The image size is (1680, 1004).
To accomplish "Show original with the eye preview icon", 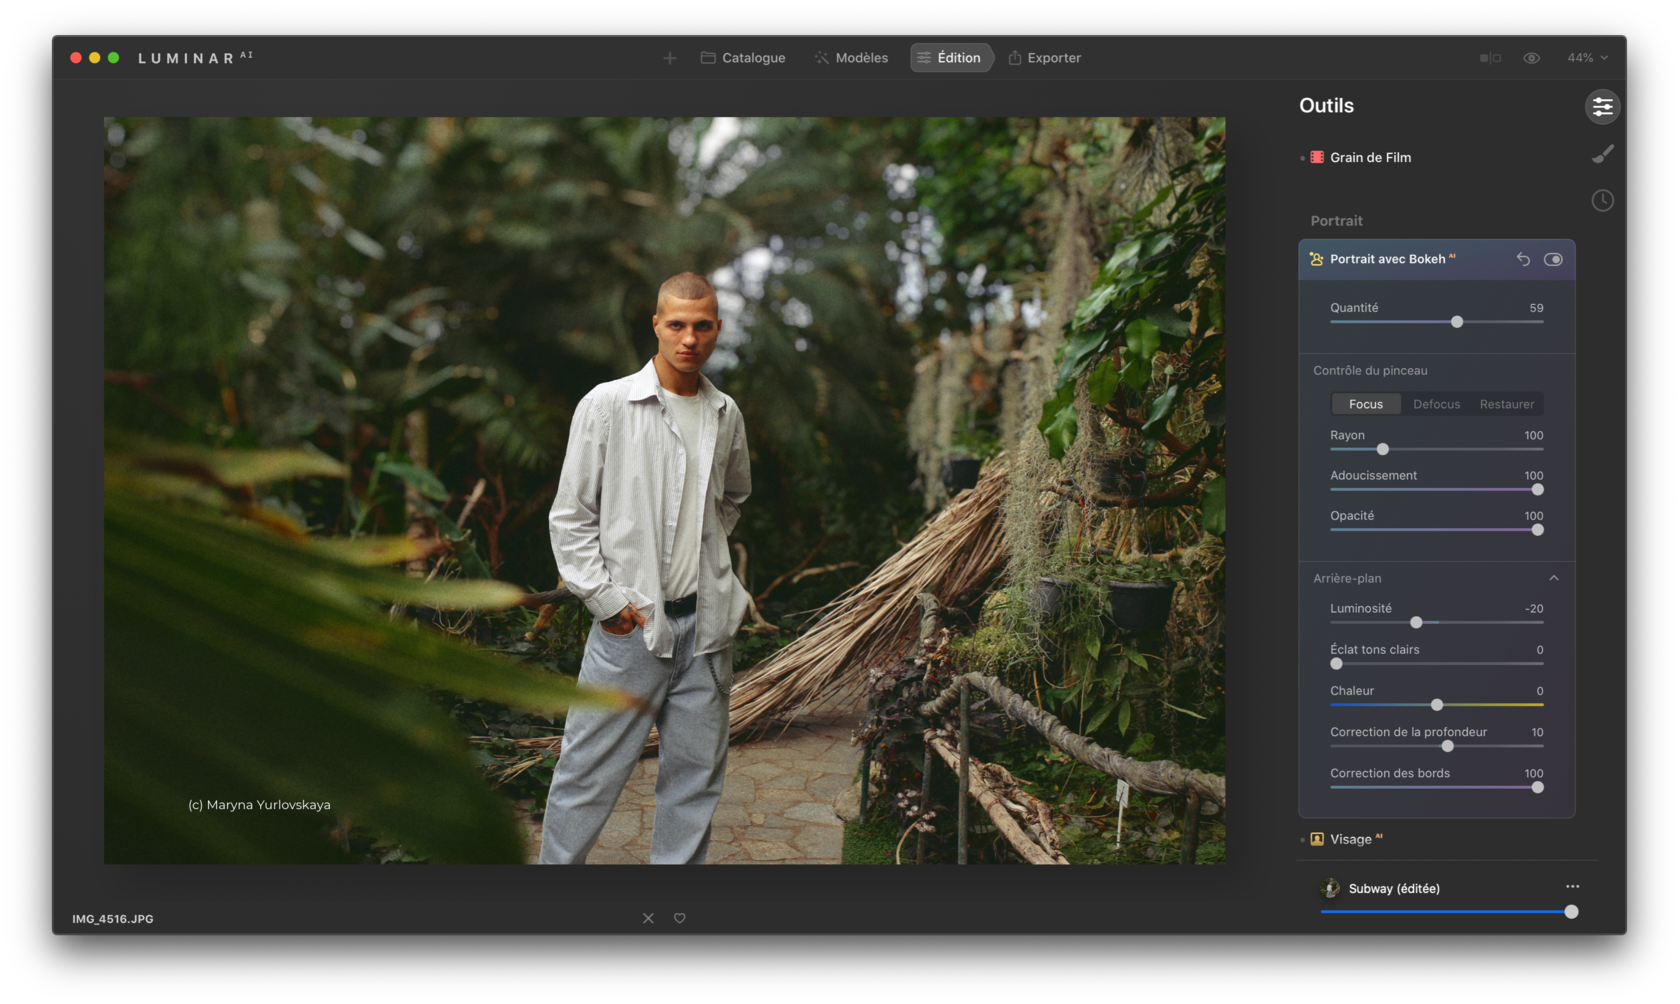I will [x=1531, y=58].
